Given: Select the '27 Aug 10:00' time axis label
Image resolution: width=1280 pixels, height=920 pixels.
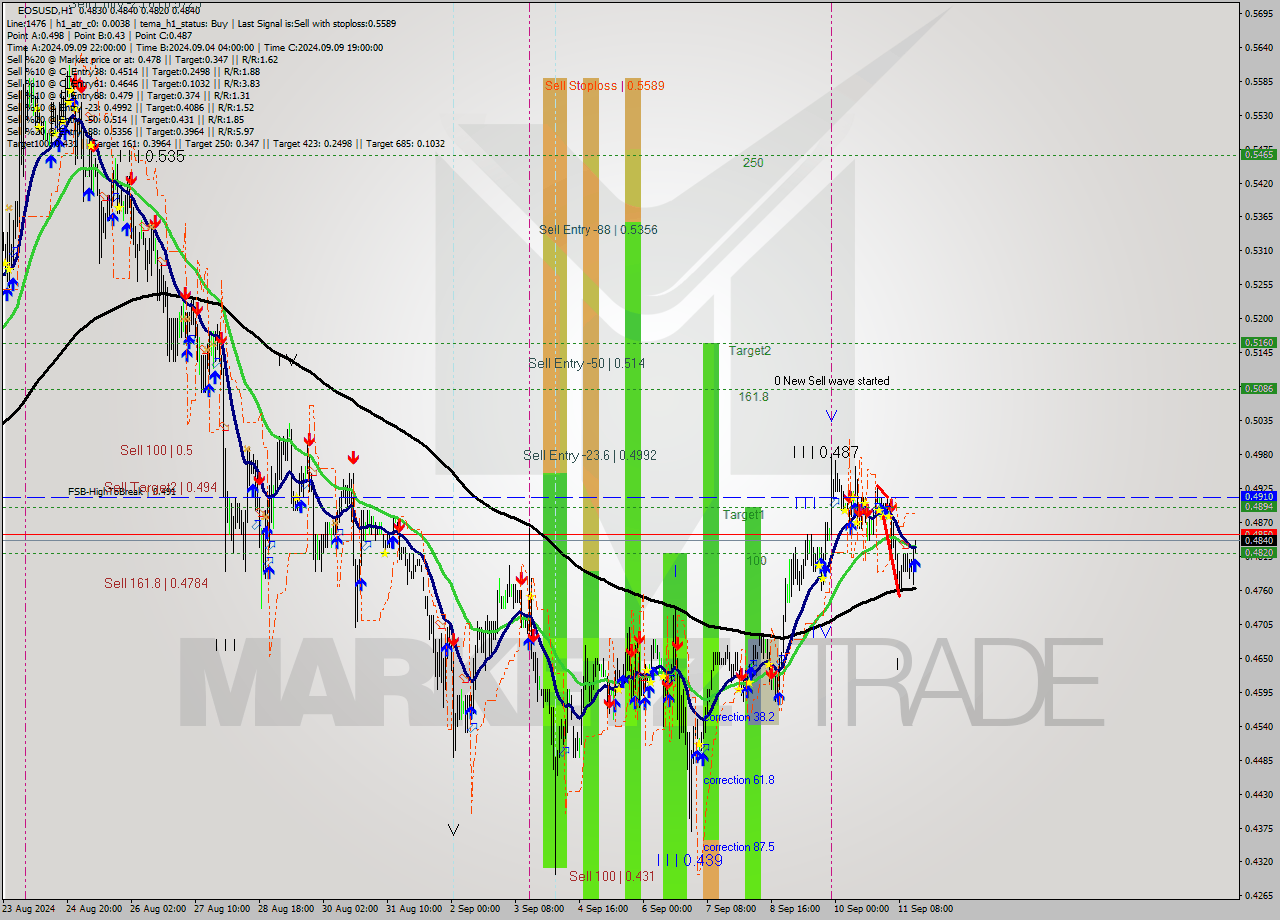Looking at the screenshot, I should (x=222, y=909).
